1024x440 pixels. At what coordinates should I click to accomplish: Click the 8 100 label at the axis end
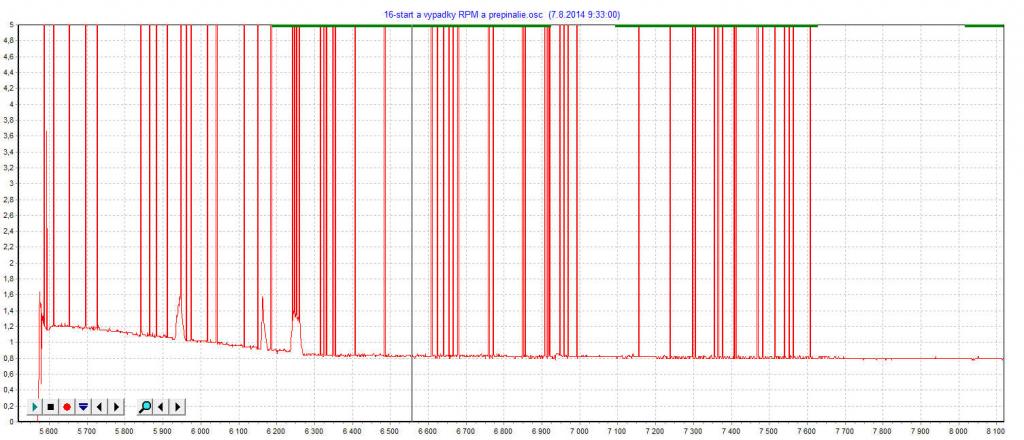(x=996, y=432)
